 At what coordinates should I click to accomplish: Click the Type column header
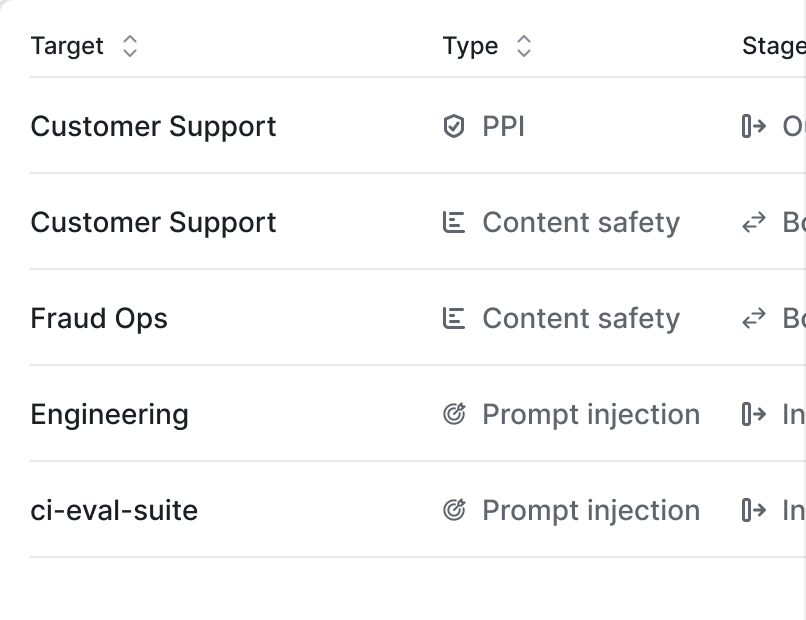(470, 46)
